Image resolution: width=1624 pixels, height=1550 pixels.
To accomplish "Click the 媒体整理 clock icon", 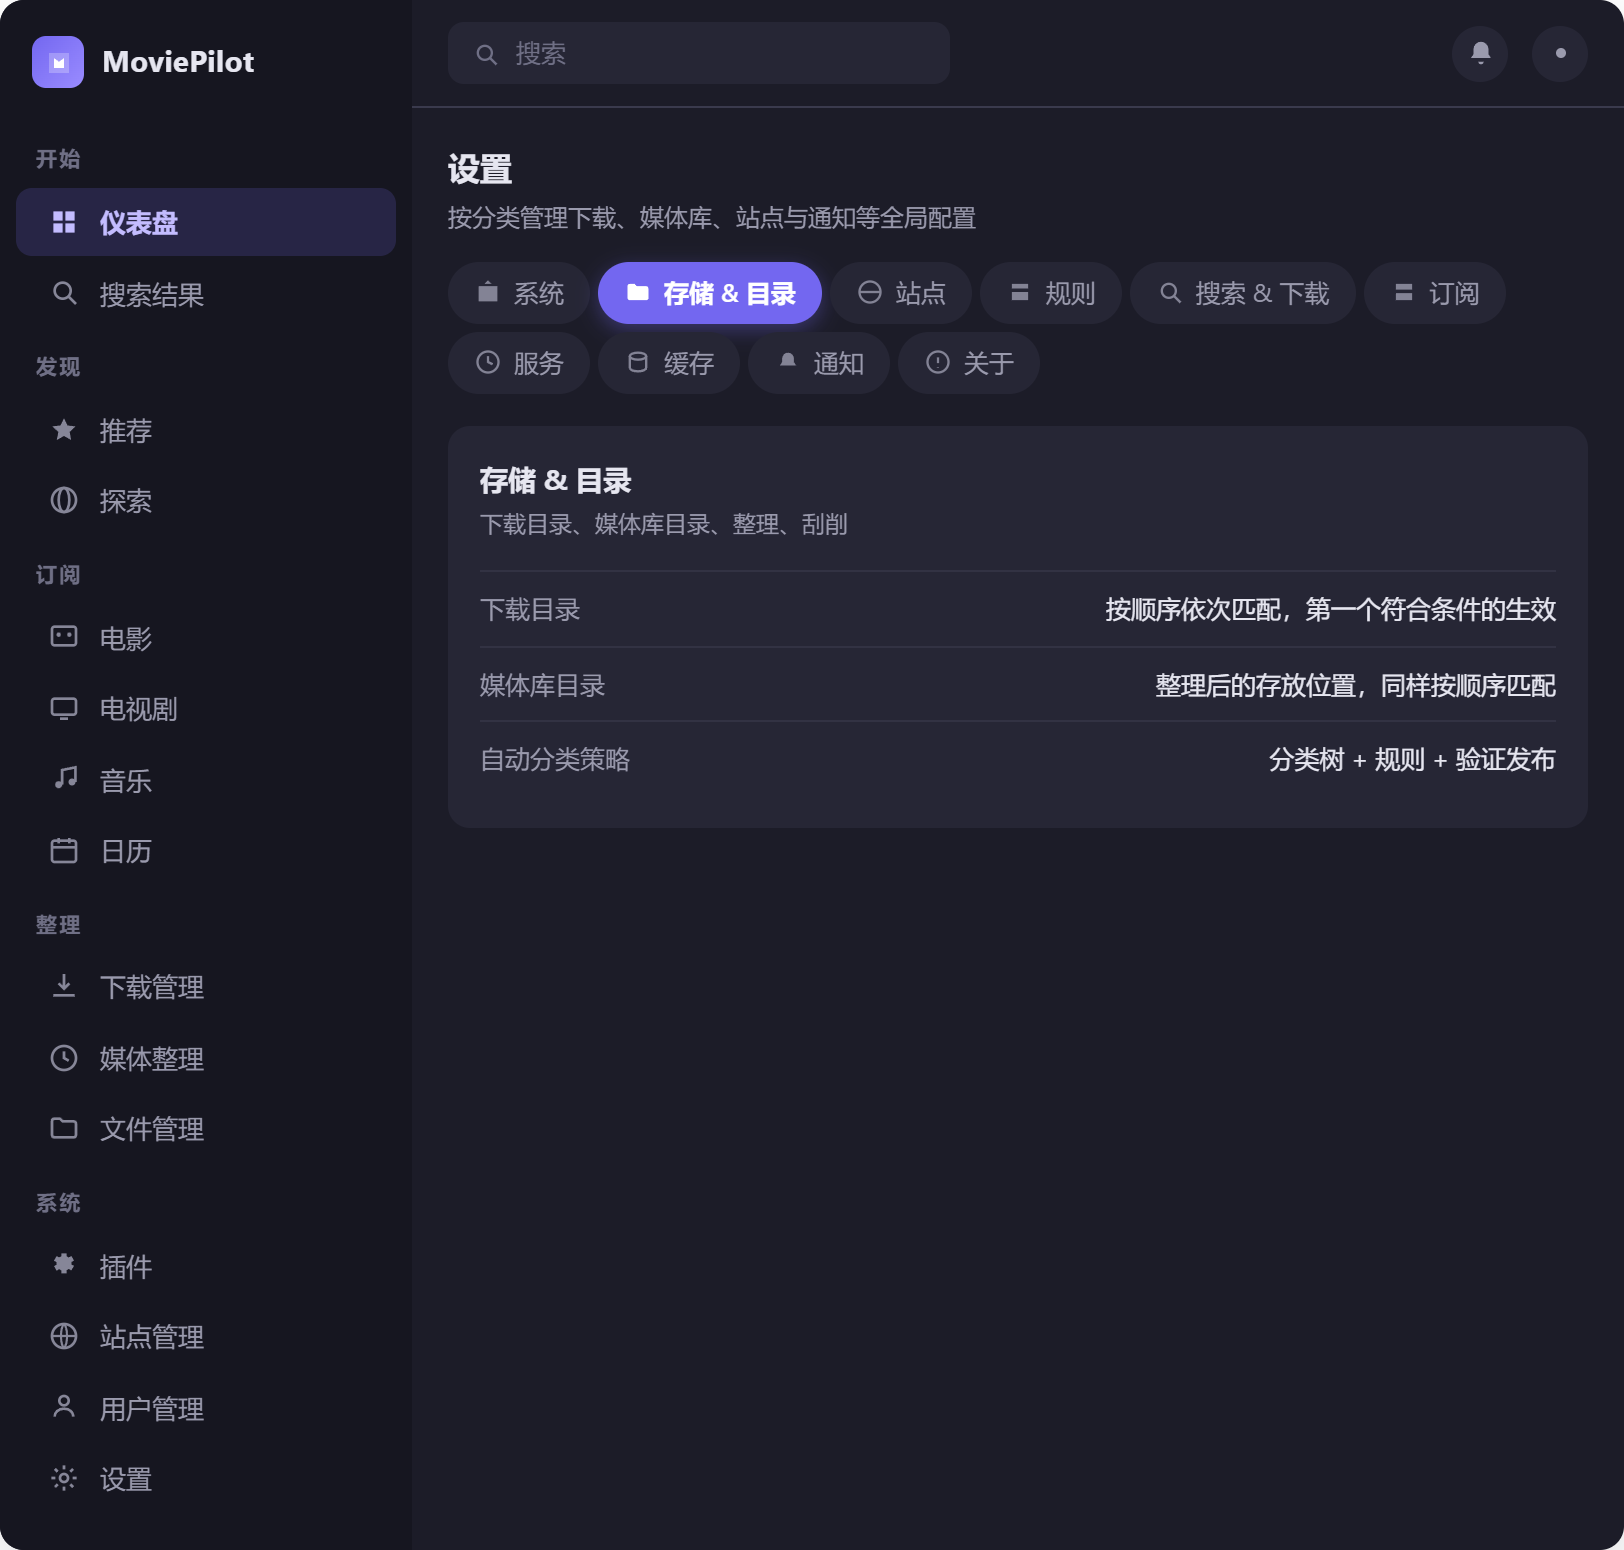I will (64, 1058).
